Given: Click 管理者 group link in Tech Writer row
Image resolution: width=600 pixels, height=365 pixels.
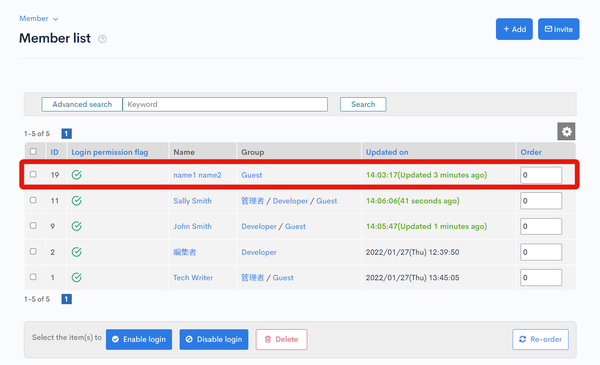Looking at the screenshot, I should coord(252,277).
